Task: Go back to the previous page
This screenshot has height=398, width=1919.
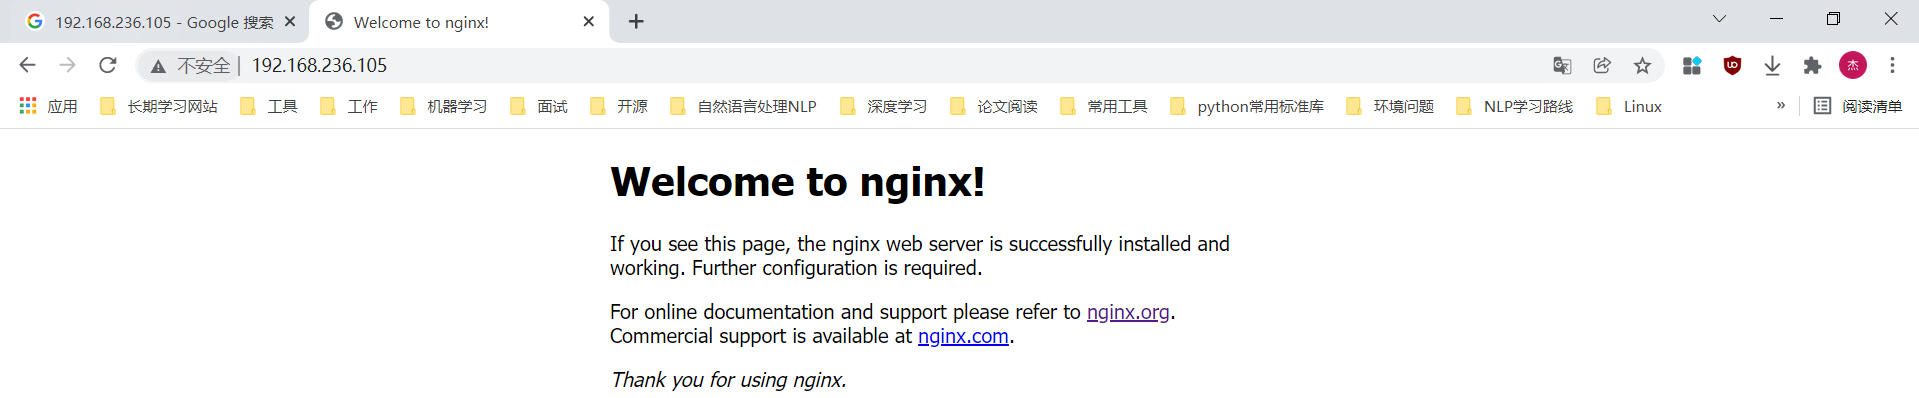Action: 27,65
